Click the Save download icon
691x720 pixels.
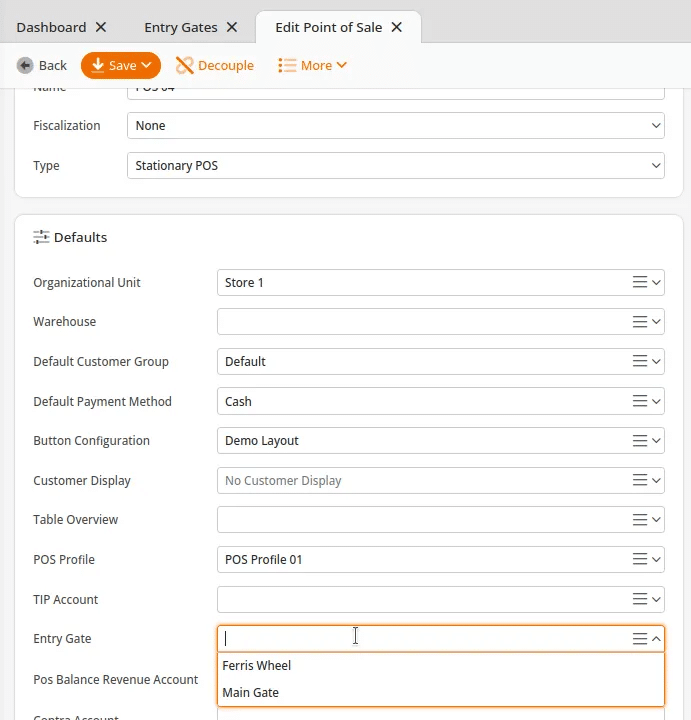tap(97, 65)
